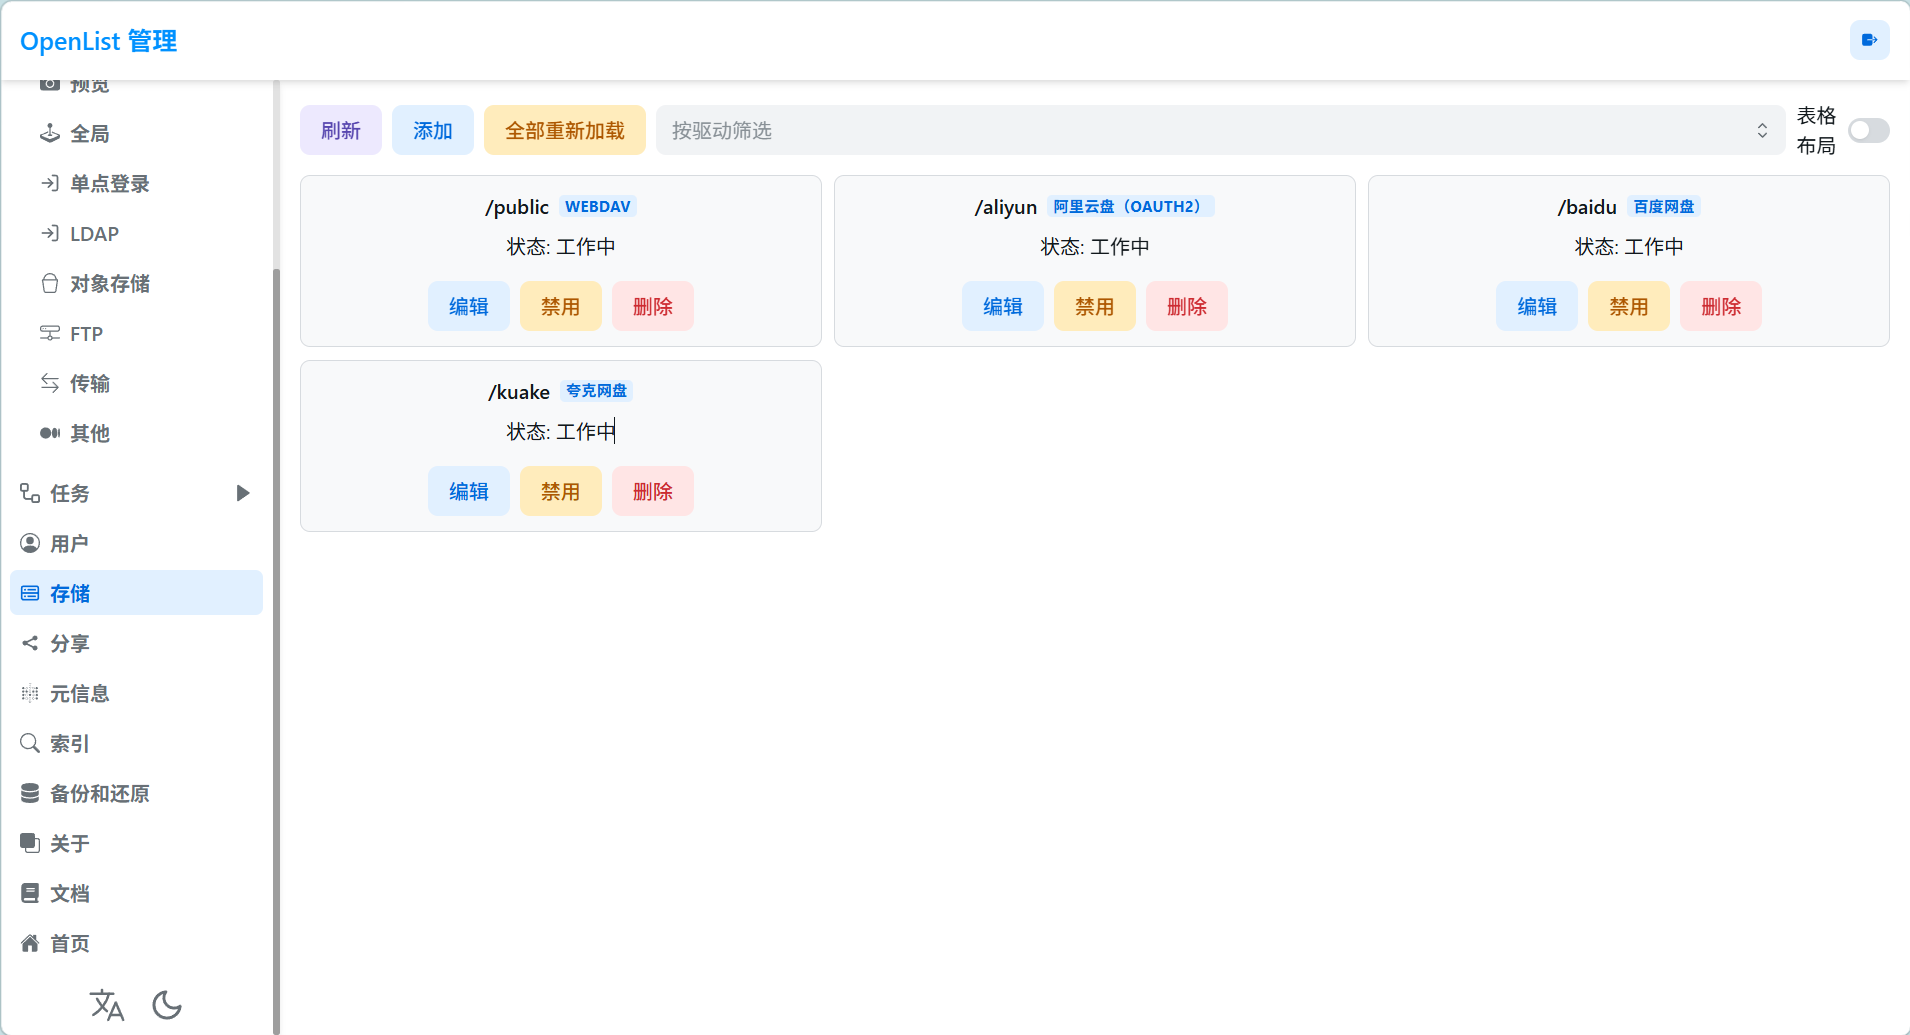Image resolution: width=1910 pixels, height=1035 pixels.
Task: Click the 刷新 refresh button
Action: click(x=341, y=131)
